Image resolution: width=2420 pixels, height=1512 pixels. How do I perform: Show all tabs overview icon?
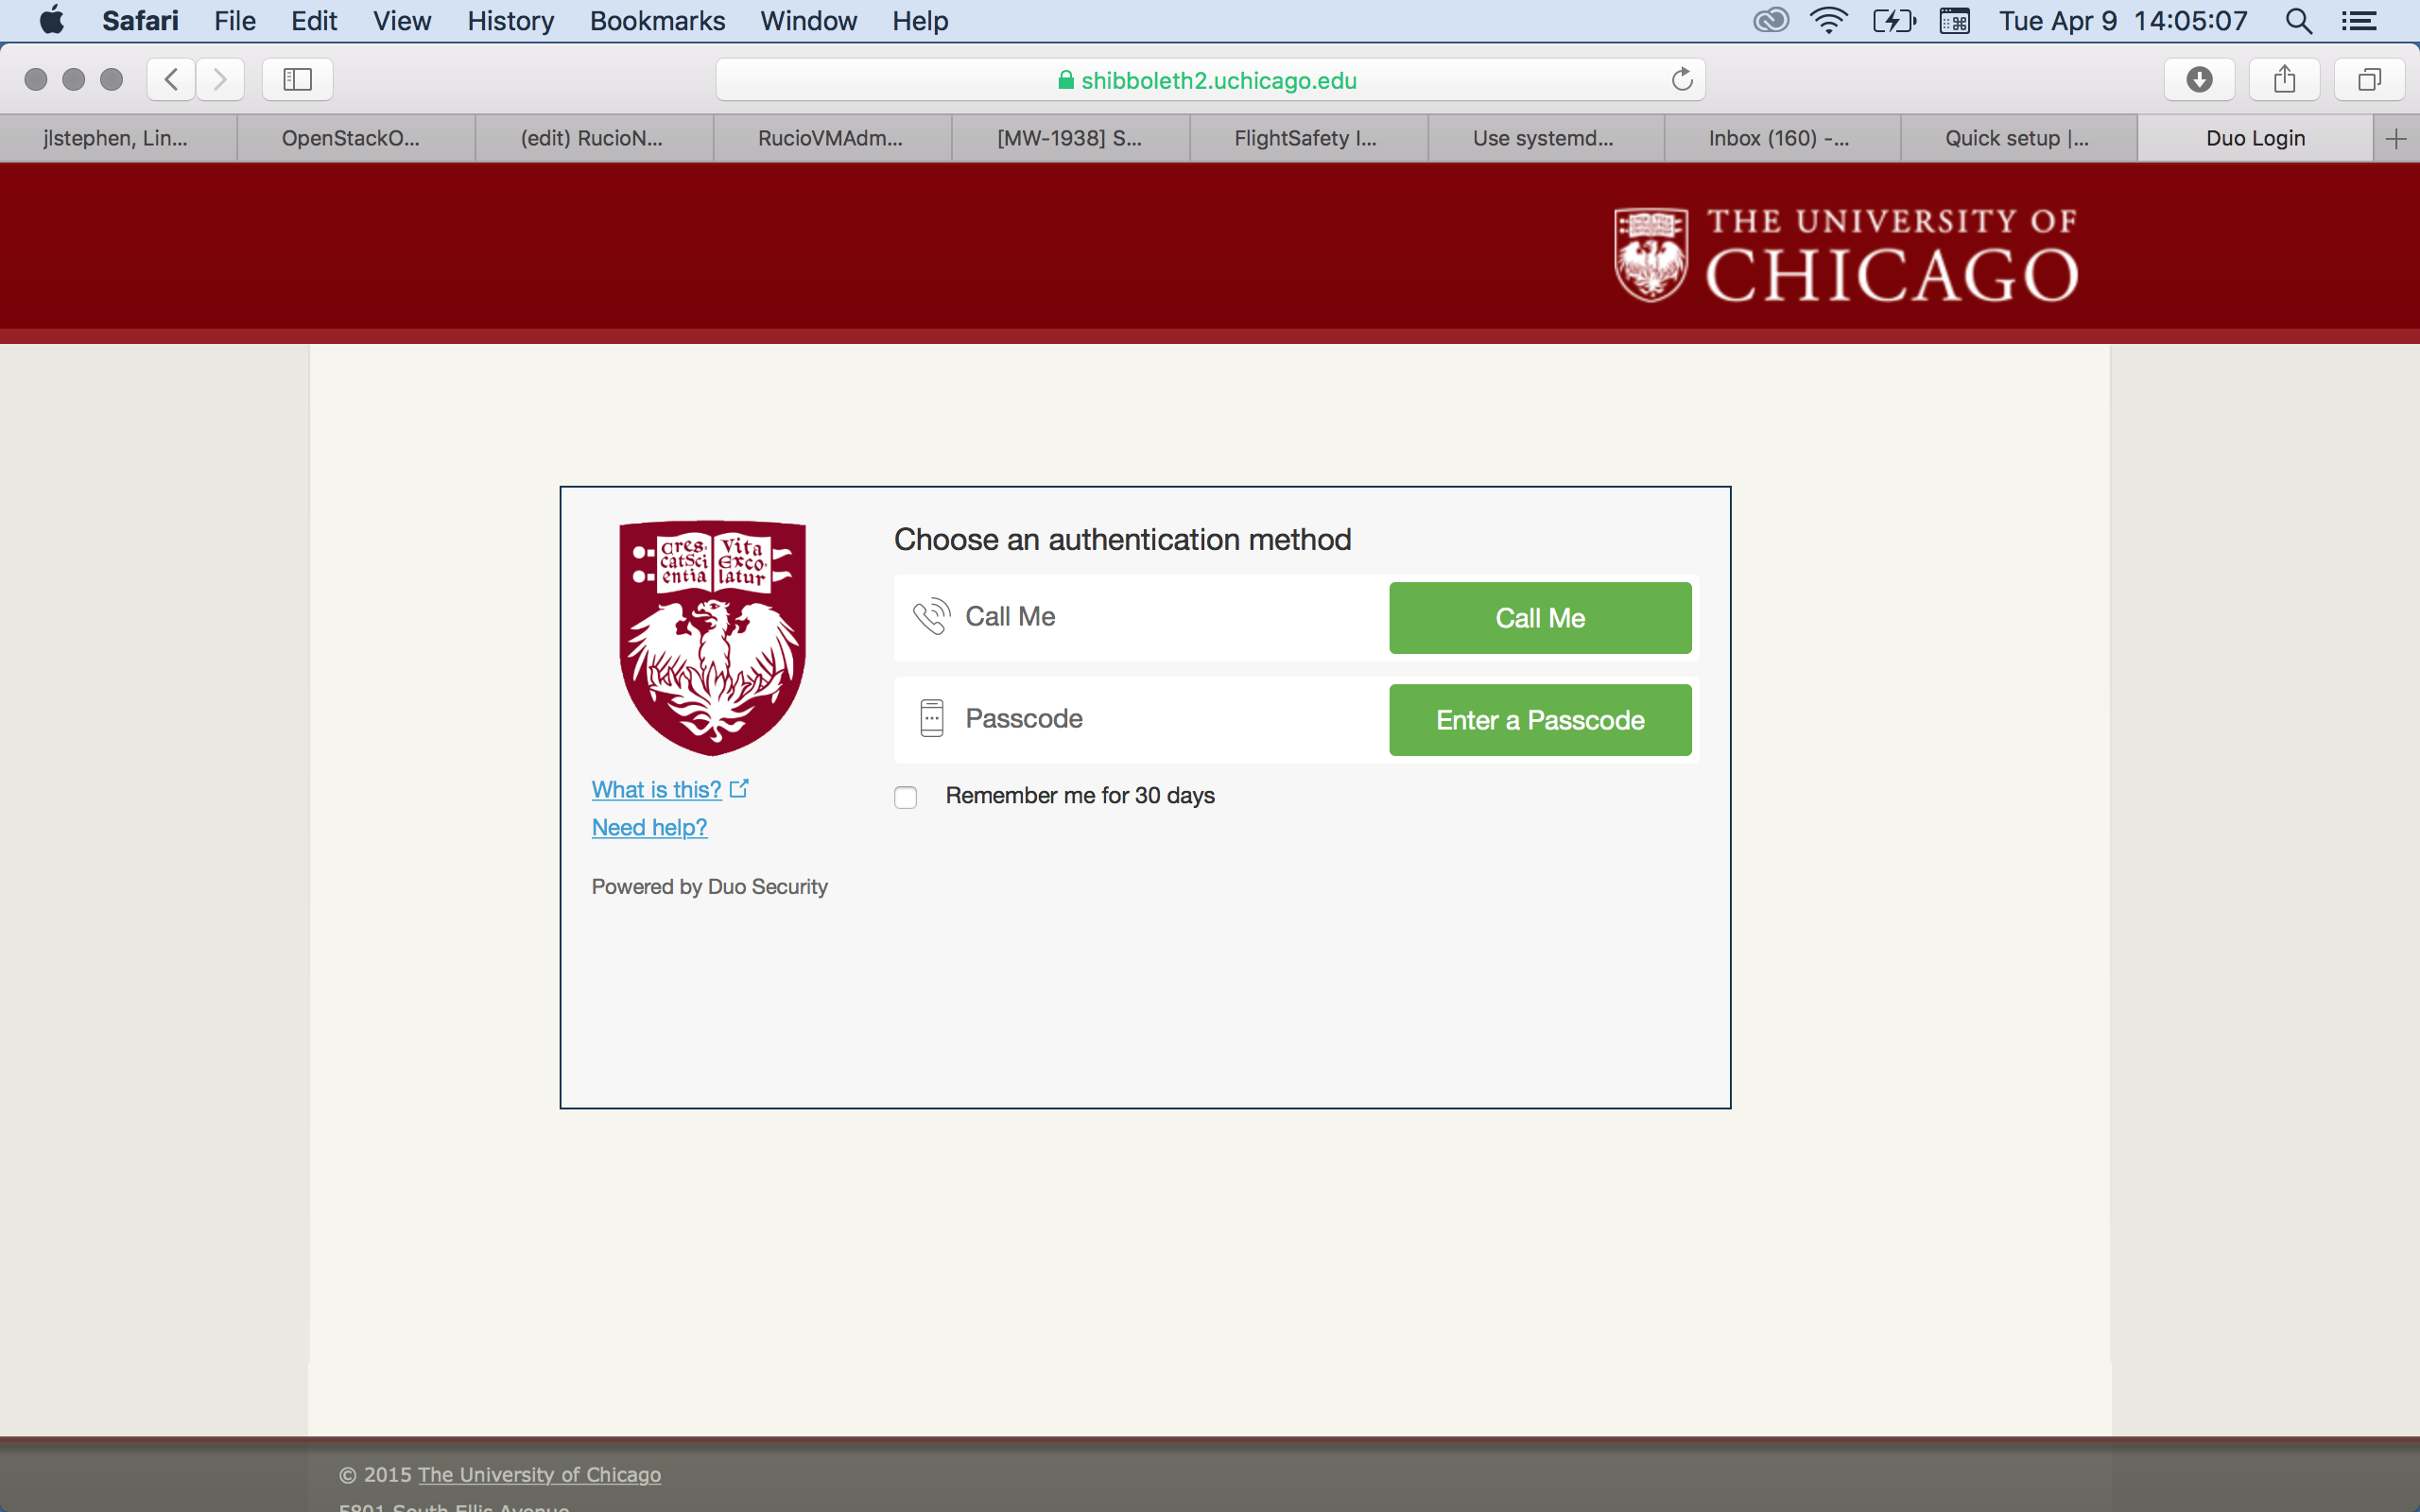pyautogui.click(x=2368, y=79)
